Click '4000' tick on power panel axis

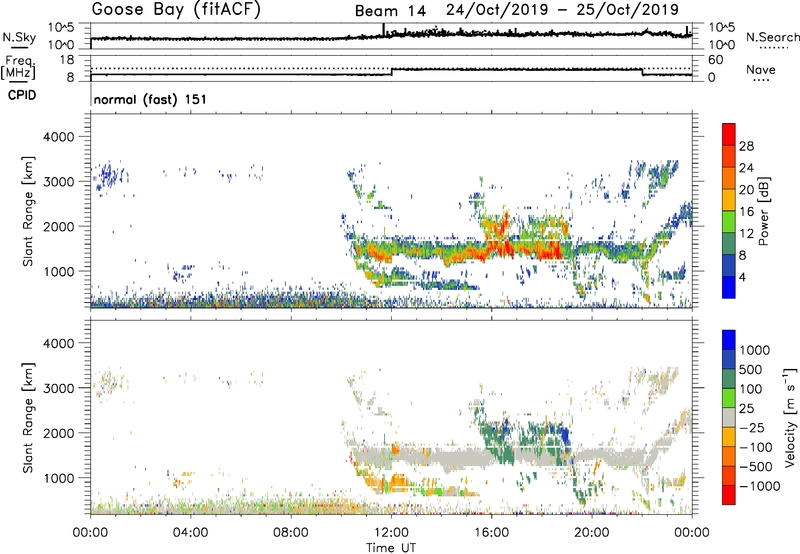[x=58, y=137]
